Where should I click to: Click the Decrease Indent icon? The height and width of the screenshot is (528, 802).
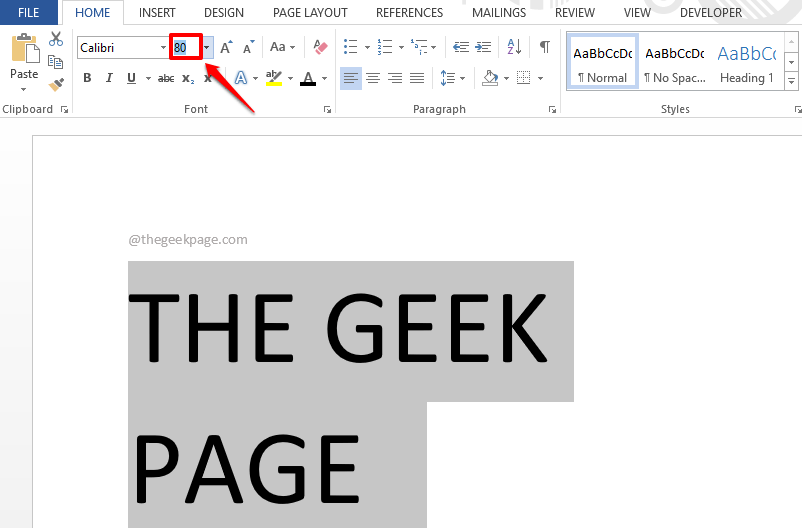pos(460,47)
